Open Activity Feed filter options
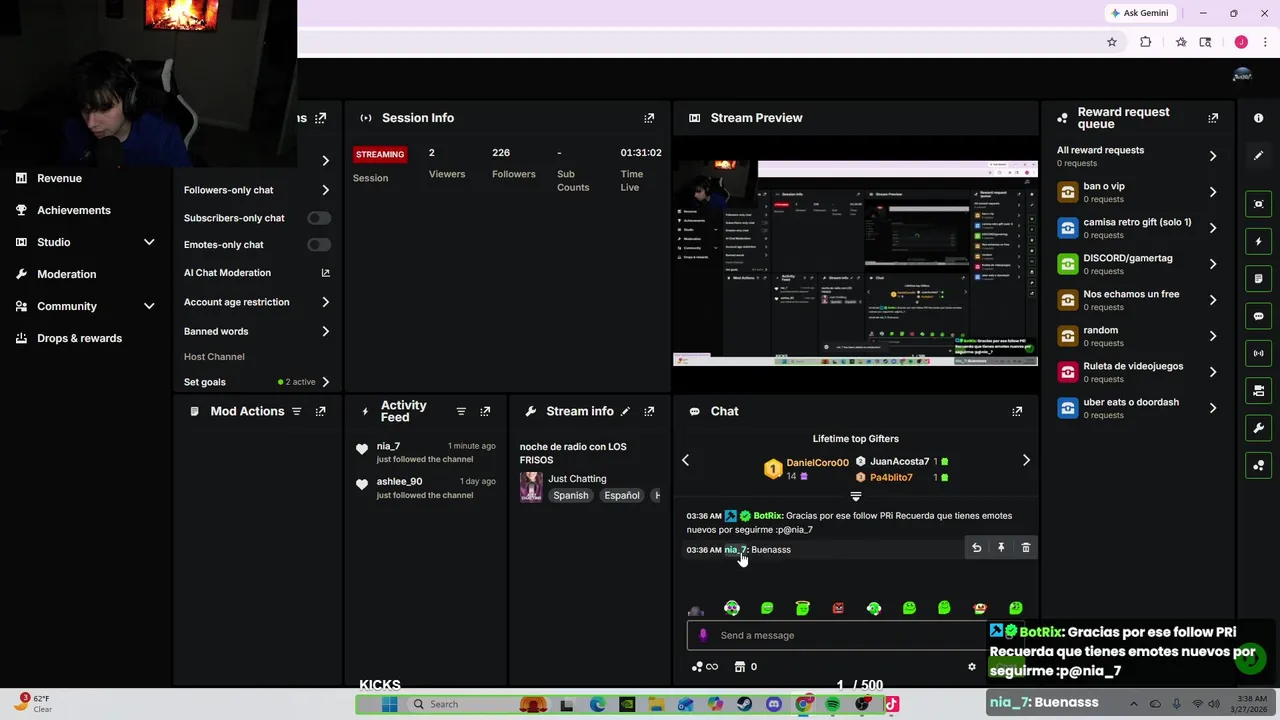Image resolution: width=1280 pixels, height=720 pixels. [x=461, y=411]
